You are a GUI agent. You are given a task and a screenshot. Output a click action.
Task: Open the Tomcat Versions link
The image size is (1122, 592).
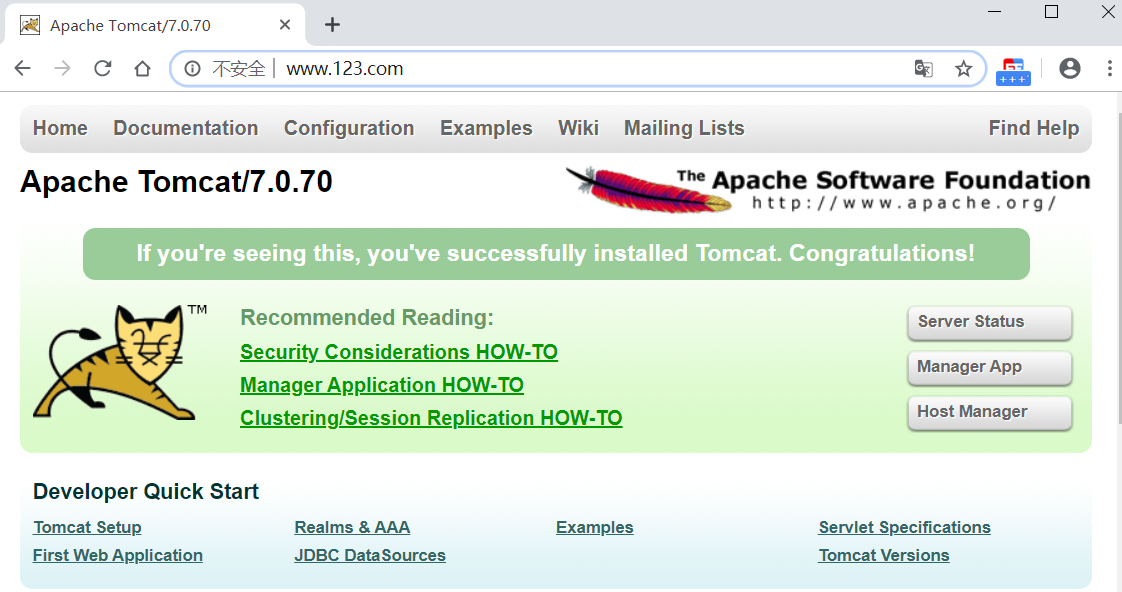[884, 555]
